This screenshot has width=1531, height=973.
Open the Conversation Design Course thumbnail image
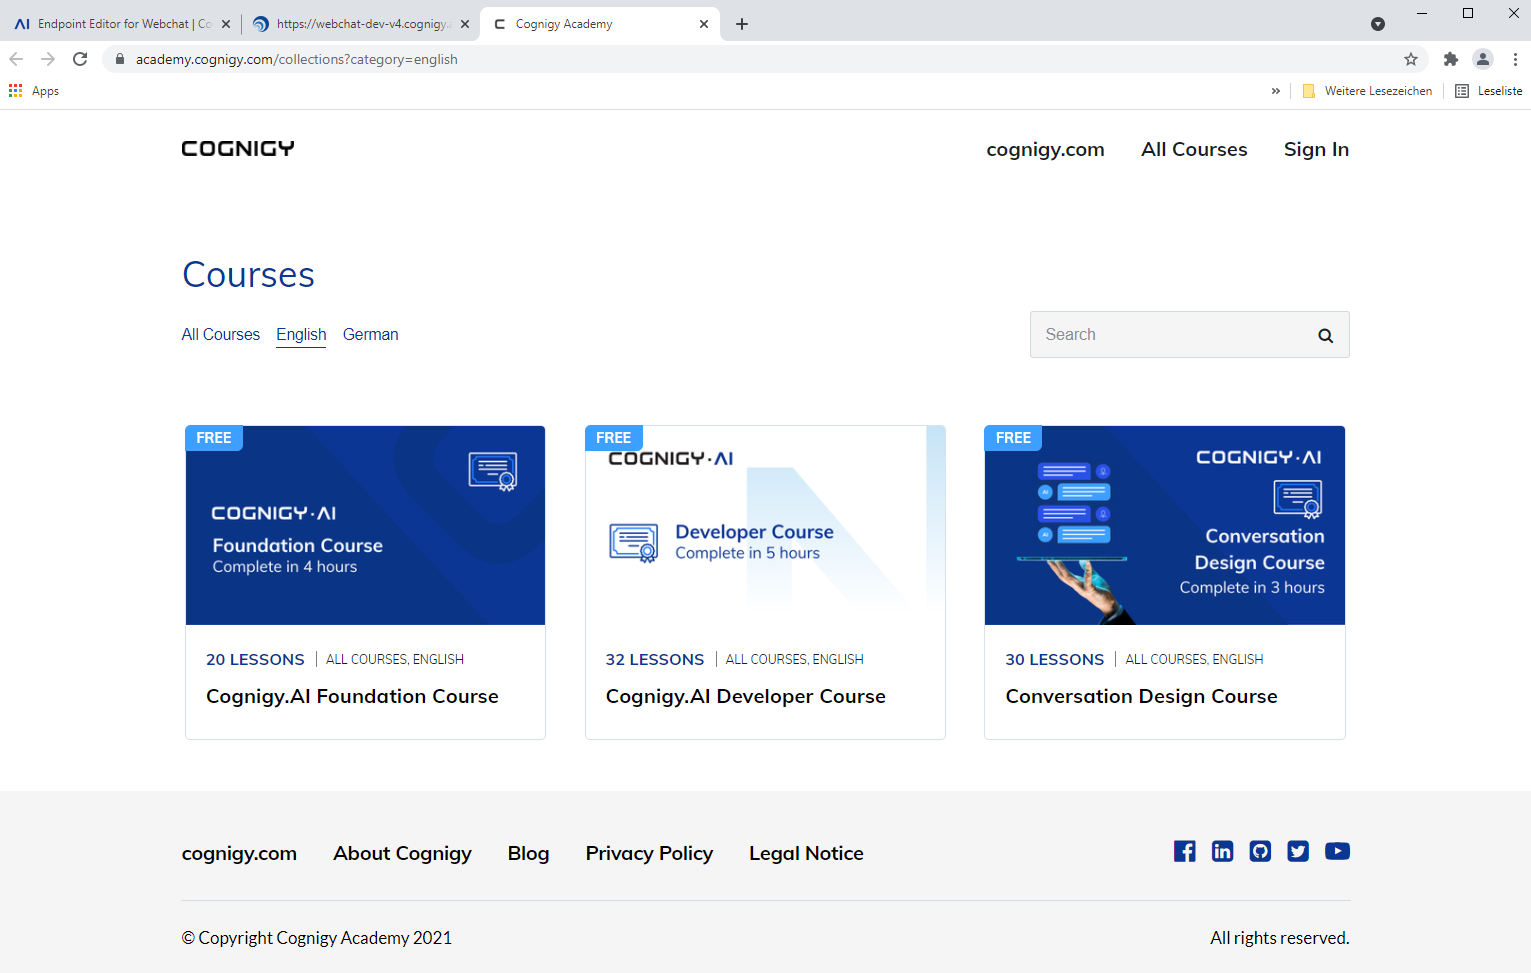tap(1165, 526)
